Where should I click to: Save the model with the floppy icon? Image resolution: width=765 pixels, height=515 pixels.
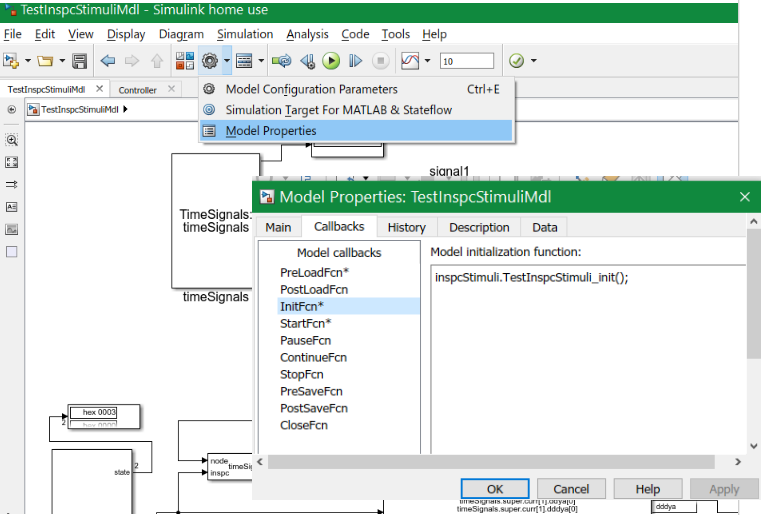(x=80, y=61)
